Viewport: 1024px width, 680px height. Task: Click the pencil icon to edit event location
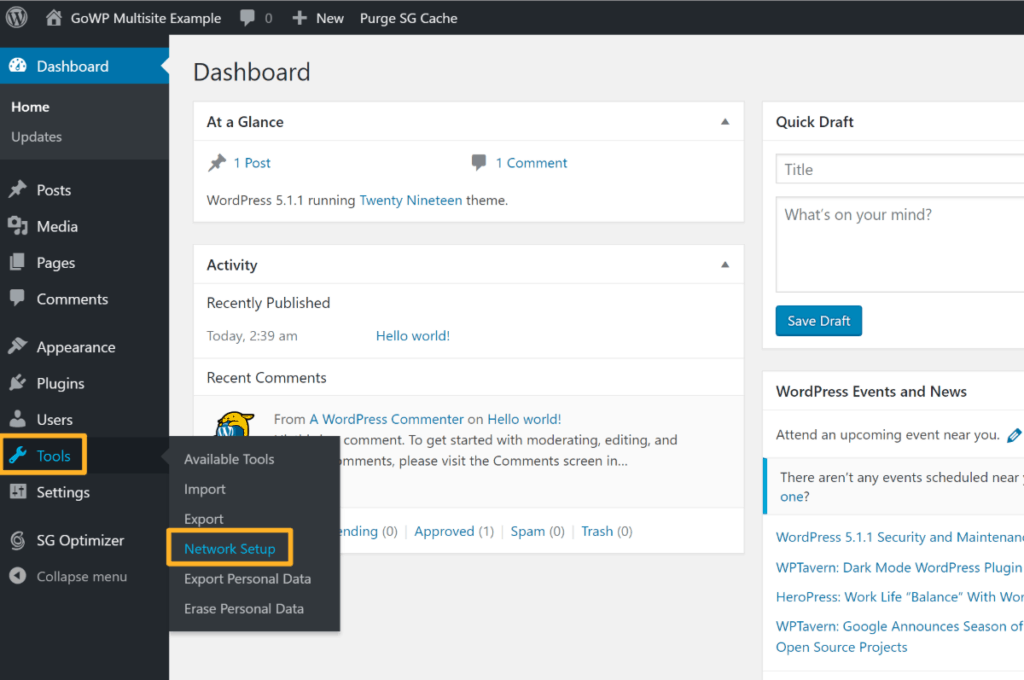pos(1014,435)
